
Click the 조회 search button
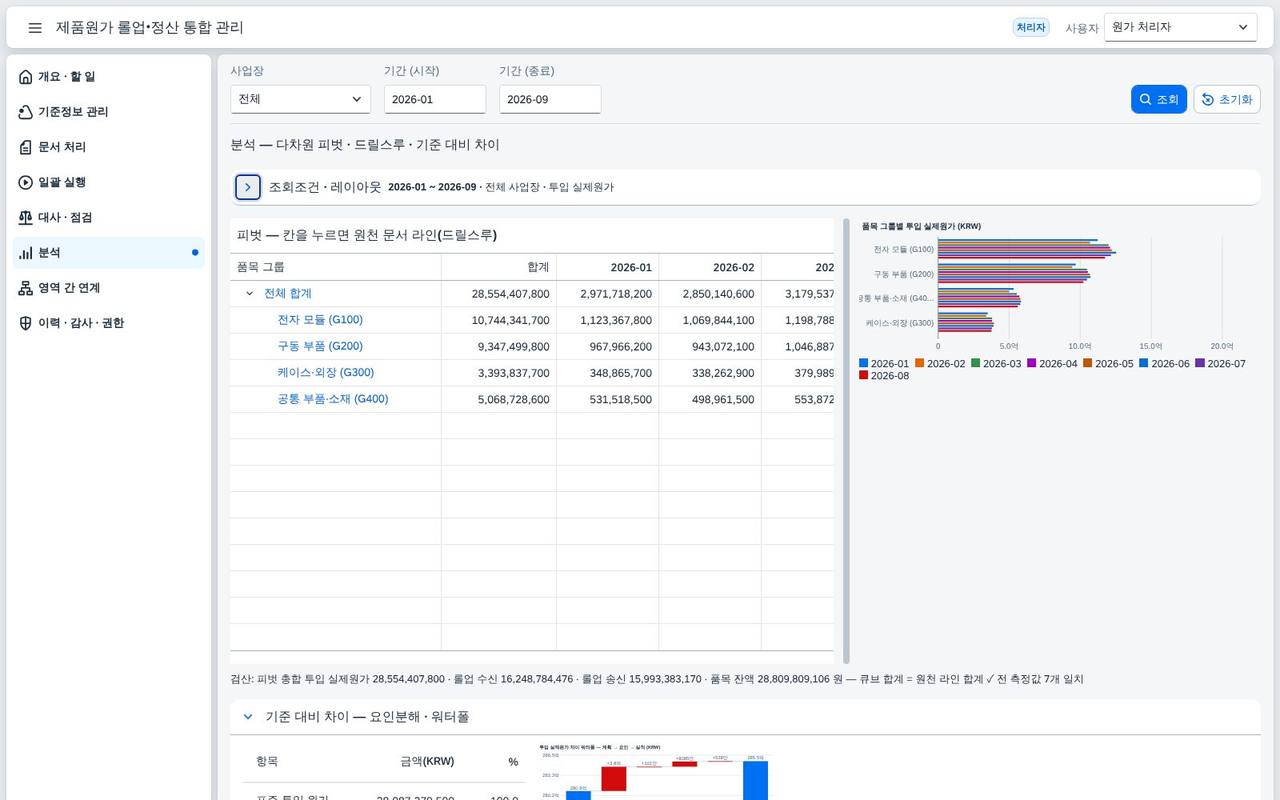coord(1159,99)
